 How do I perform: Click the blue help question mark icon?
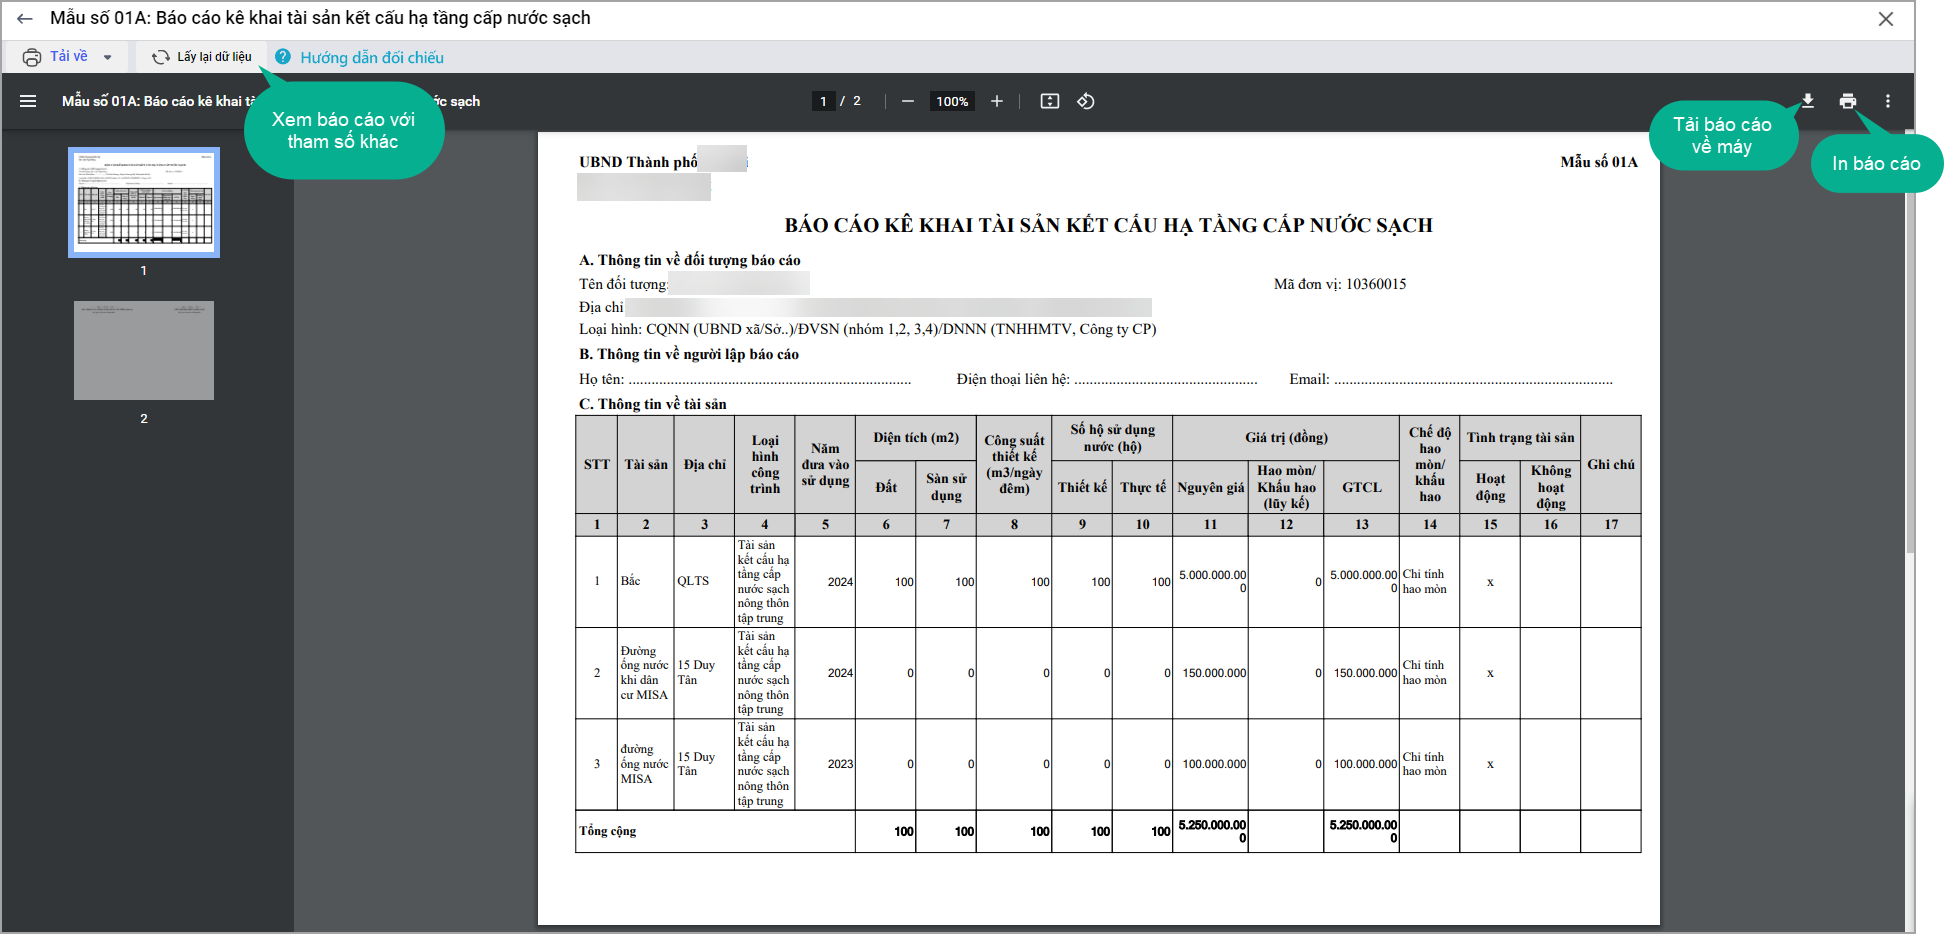(283, 57)
